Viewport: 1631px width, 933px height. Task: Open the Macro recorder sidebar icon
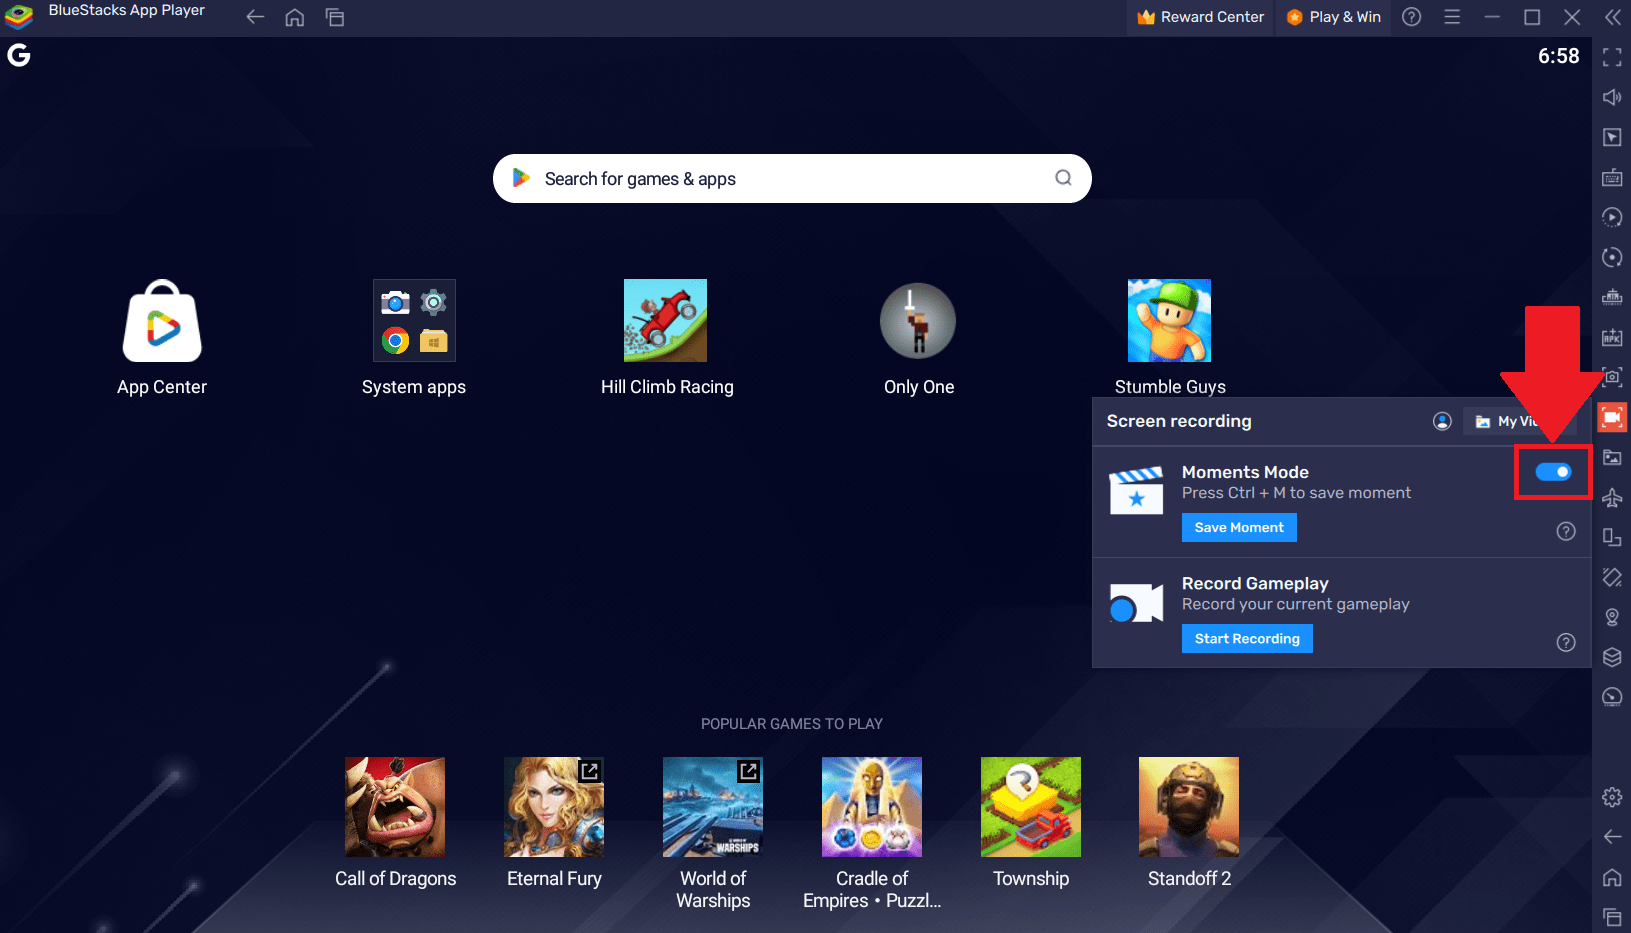[1612, 217]
